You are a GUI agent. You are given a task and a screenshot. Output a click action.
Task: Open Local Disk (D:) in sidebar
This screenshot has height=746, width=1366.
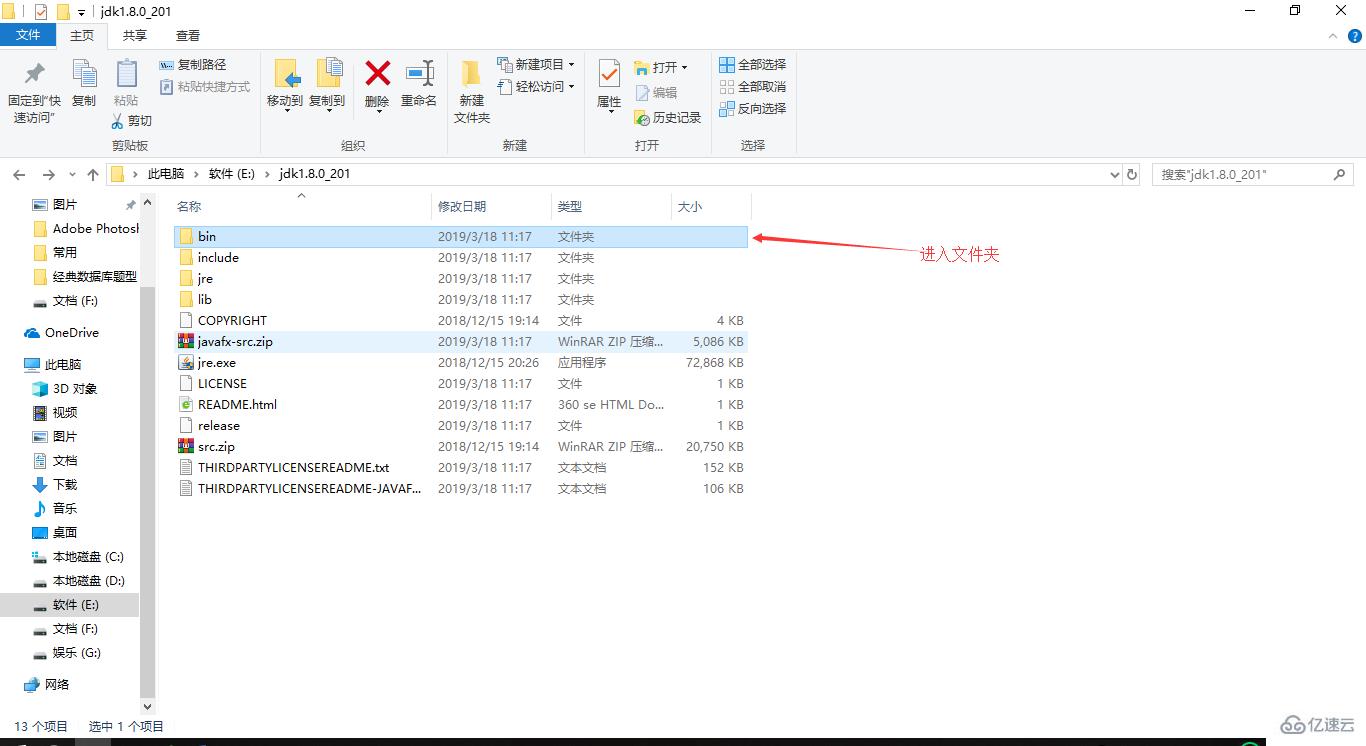pyautogui.click(x=78, y=581)
